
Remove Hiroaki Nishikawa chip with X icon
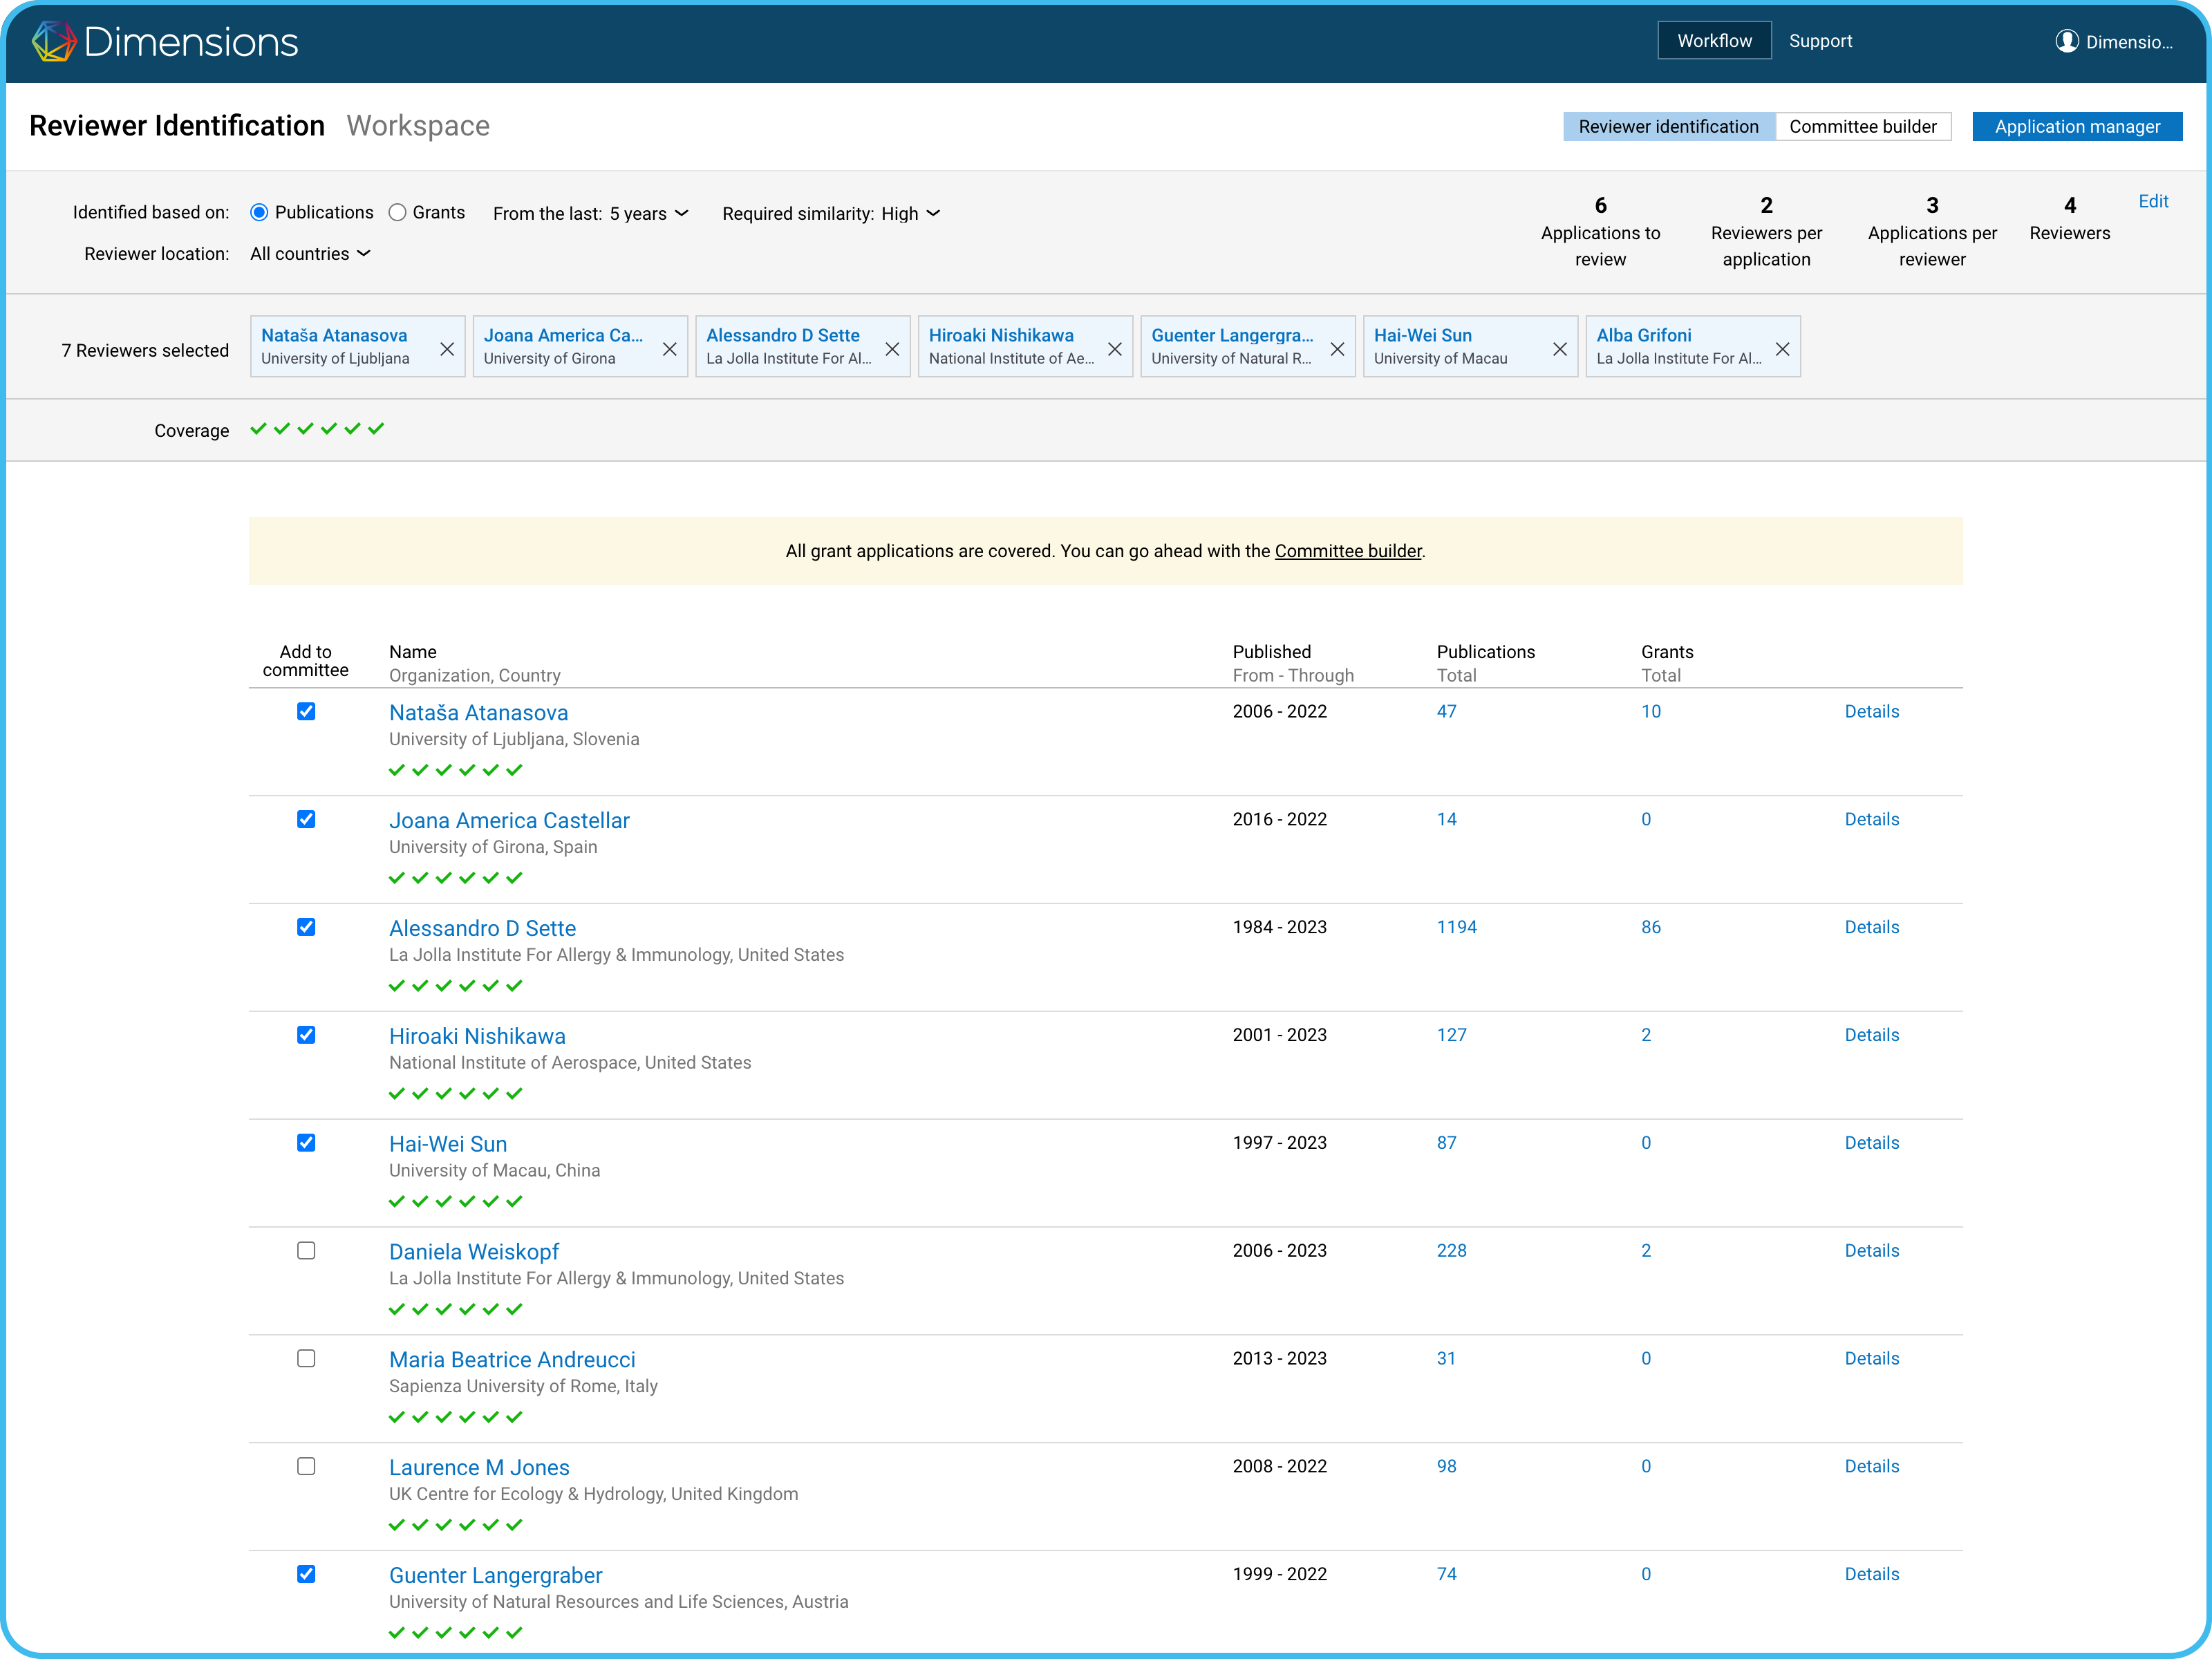[1115, 349]
